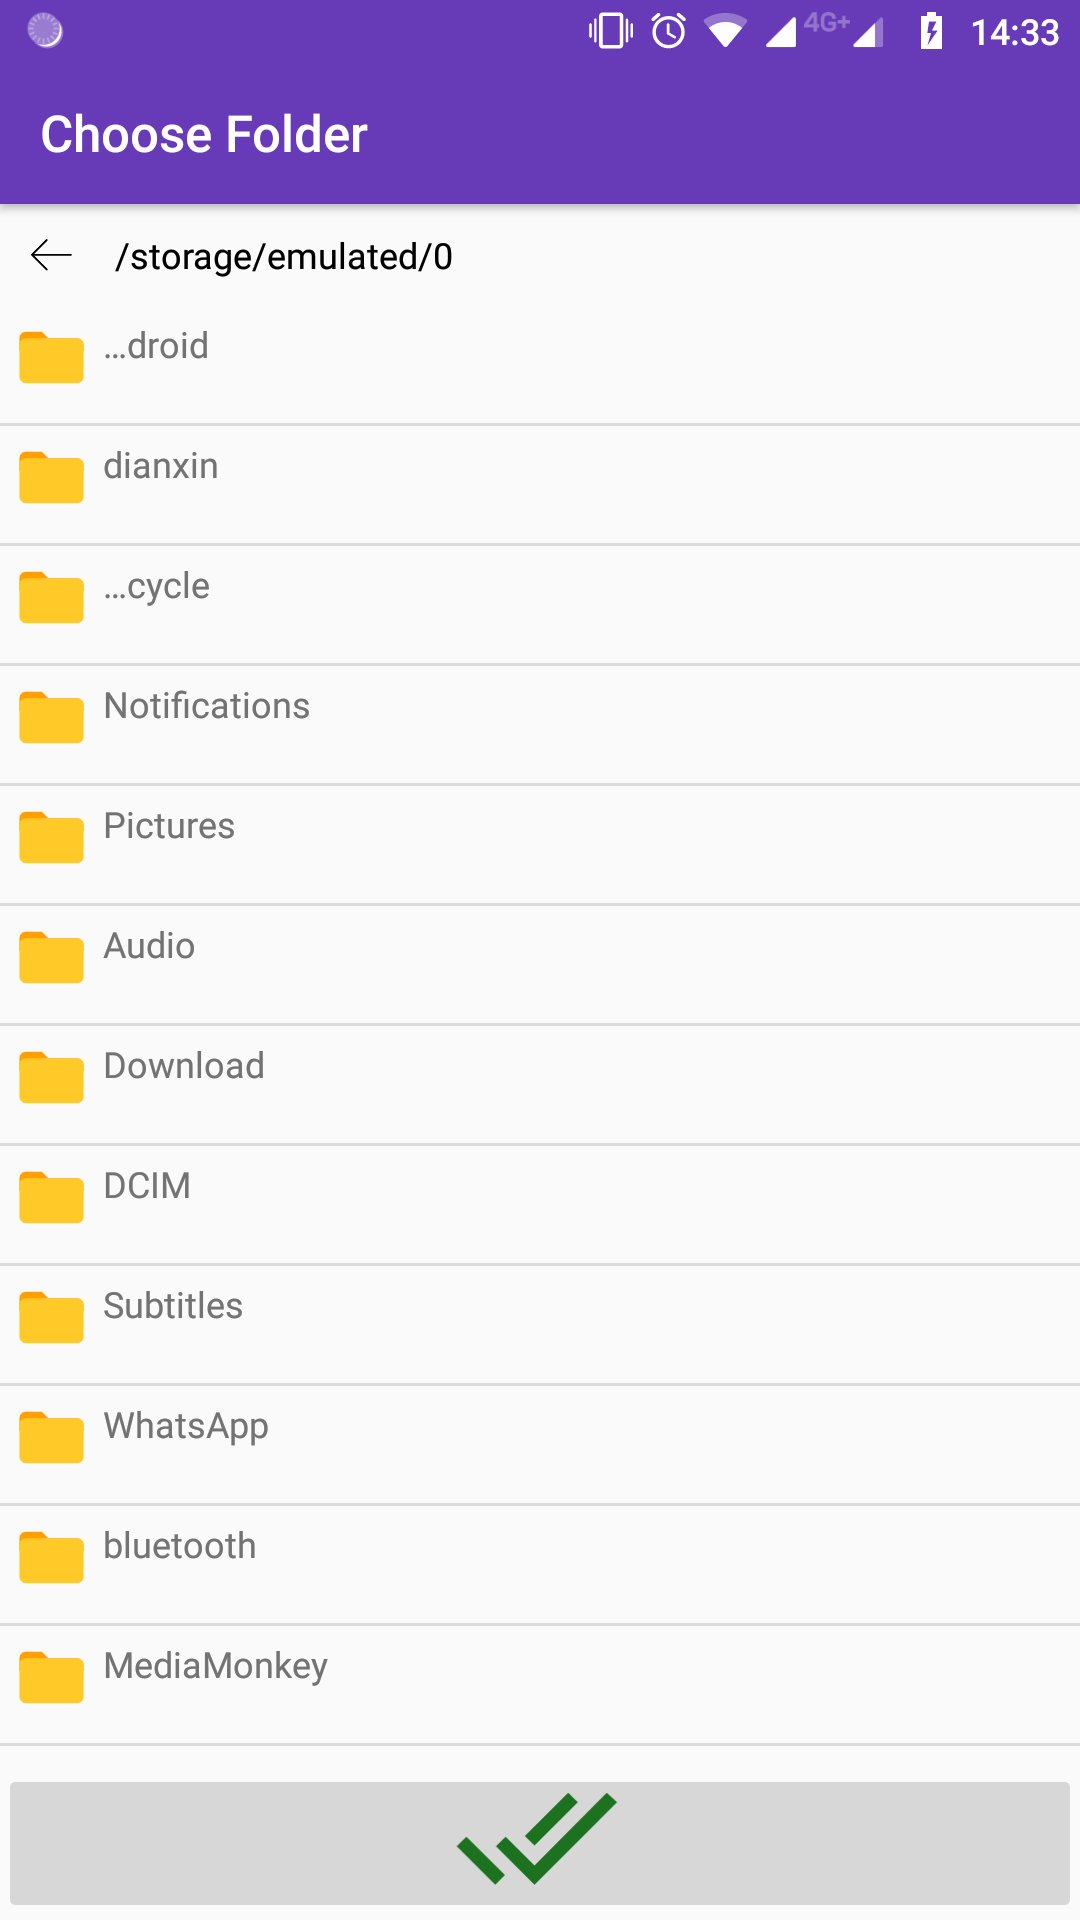This screenshot has height=1920, width=1080.
Task: Click the Audio folder icon
Action: click(x=51, y=957)
